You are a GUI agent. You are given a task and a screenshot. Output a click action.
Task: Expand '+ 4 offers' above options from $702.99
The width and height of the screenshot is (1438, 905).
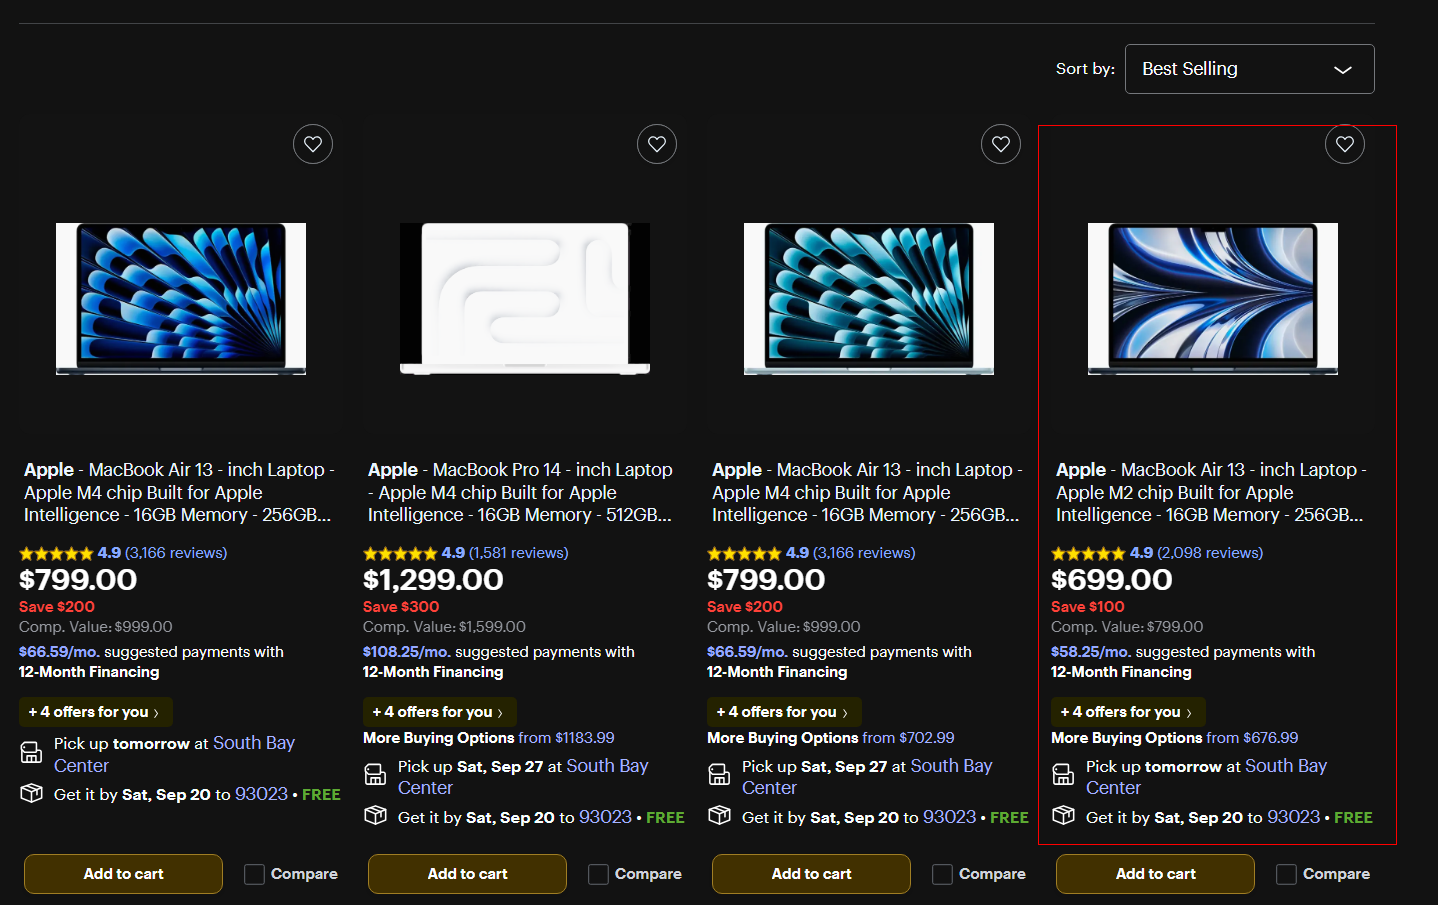point(783,712)
